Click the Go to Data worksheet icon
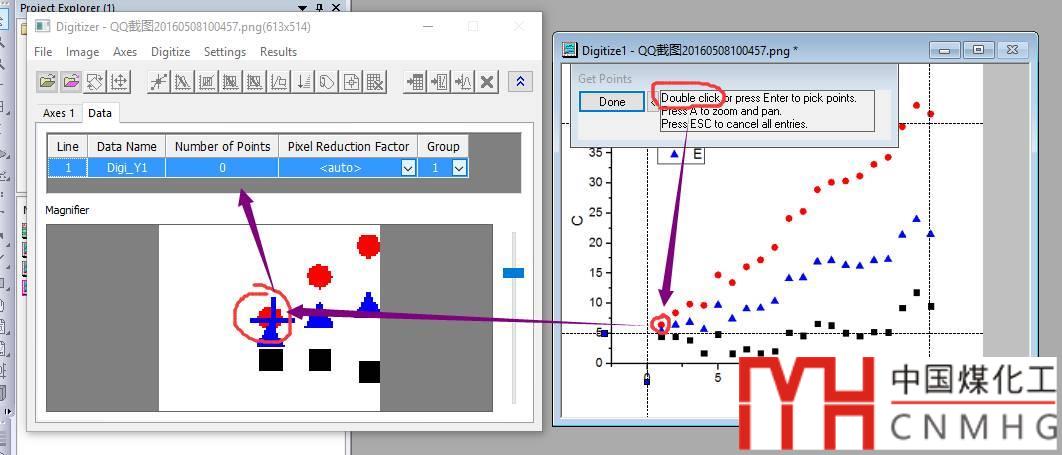The height and width of the screenshot is (455, 1062). coord(415,82)
